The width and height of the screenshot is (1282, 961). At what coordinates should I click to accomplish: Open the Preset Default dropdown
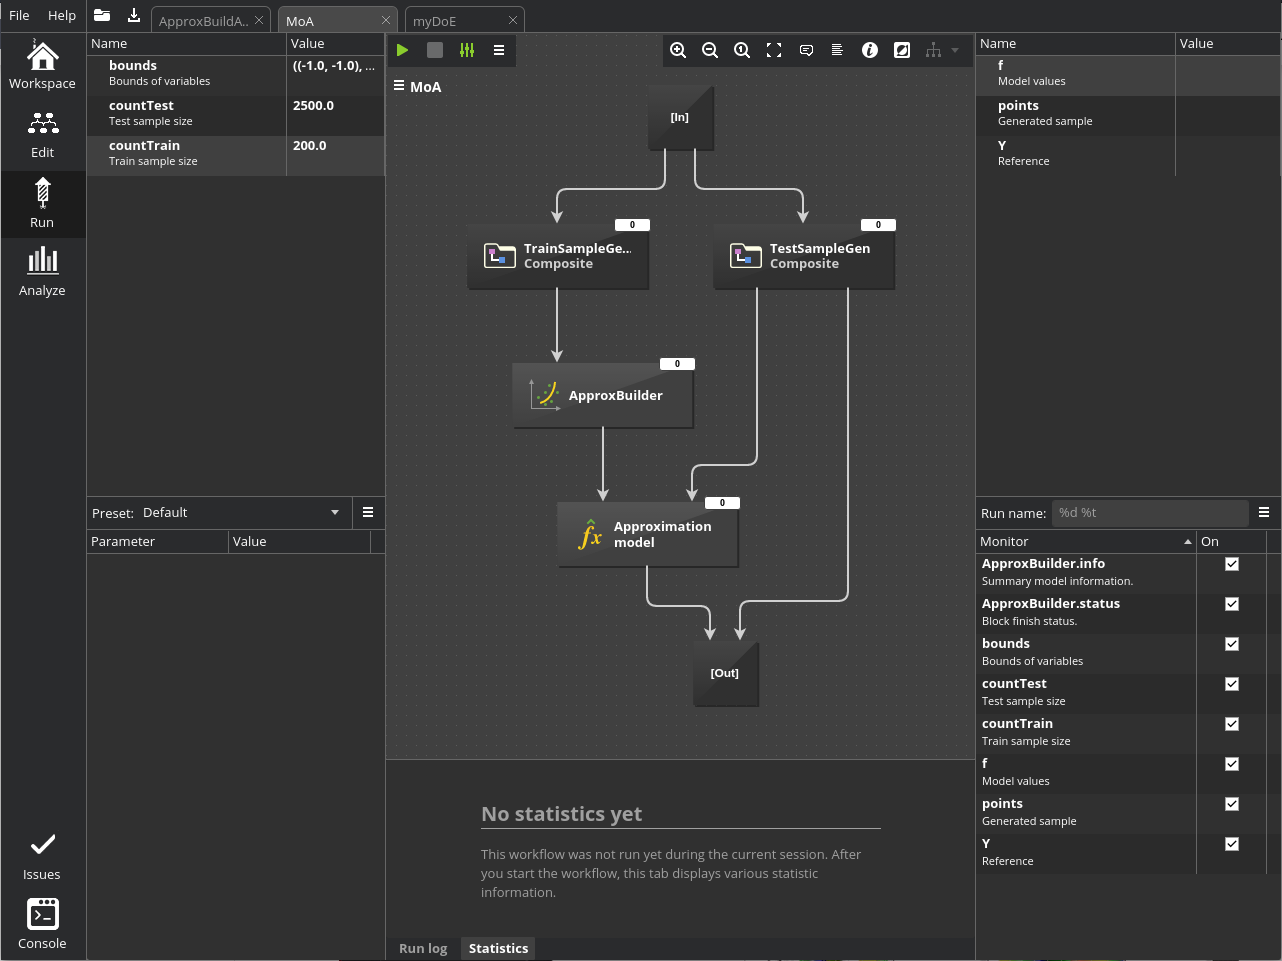point(243,513)
